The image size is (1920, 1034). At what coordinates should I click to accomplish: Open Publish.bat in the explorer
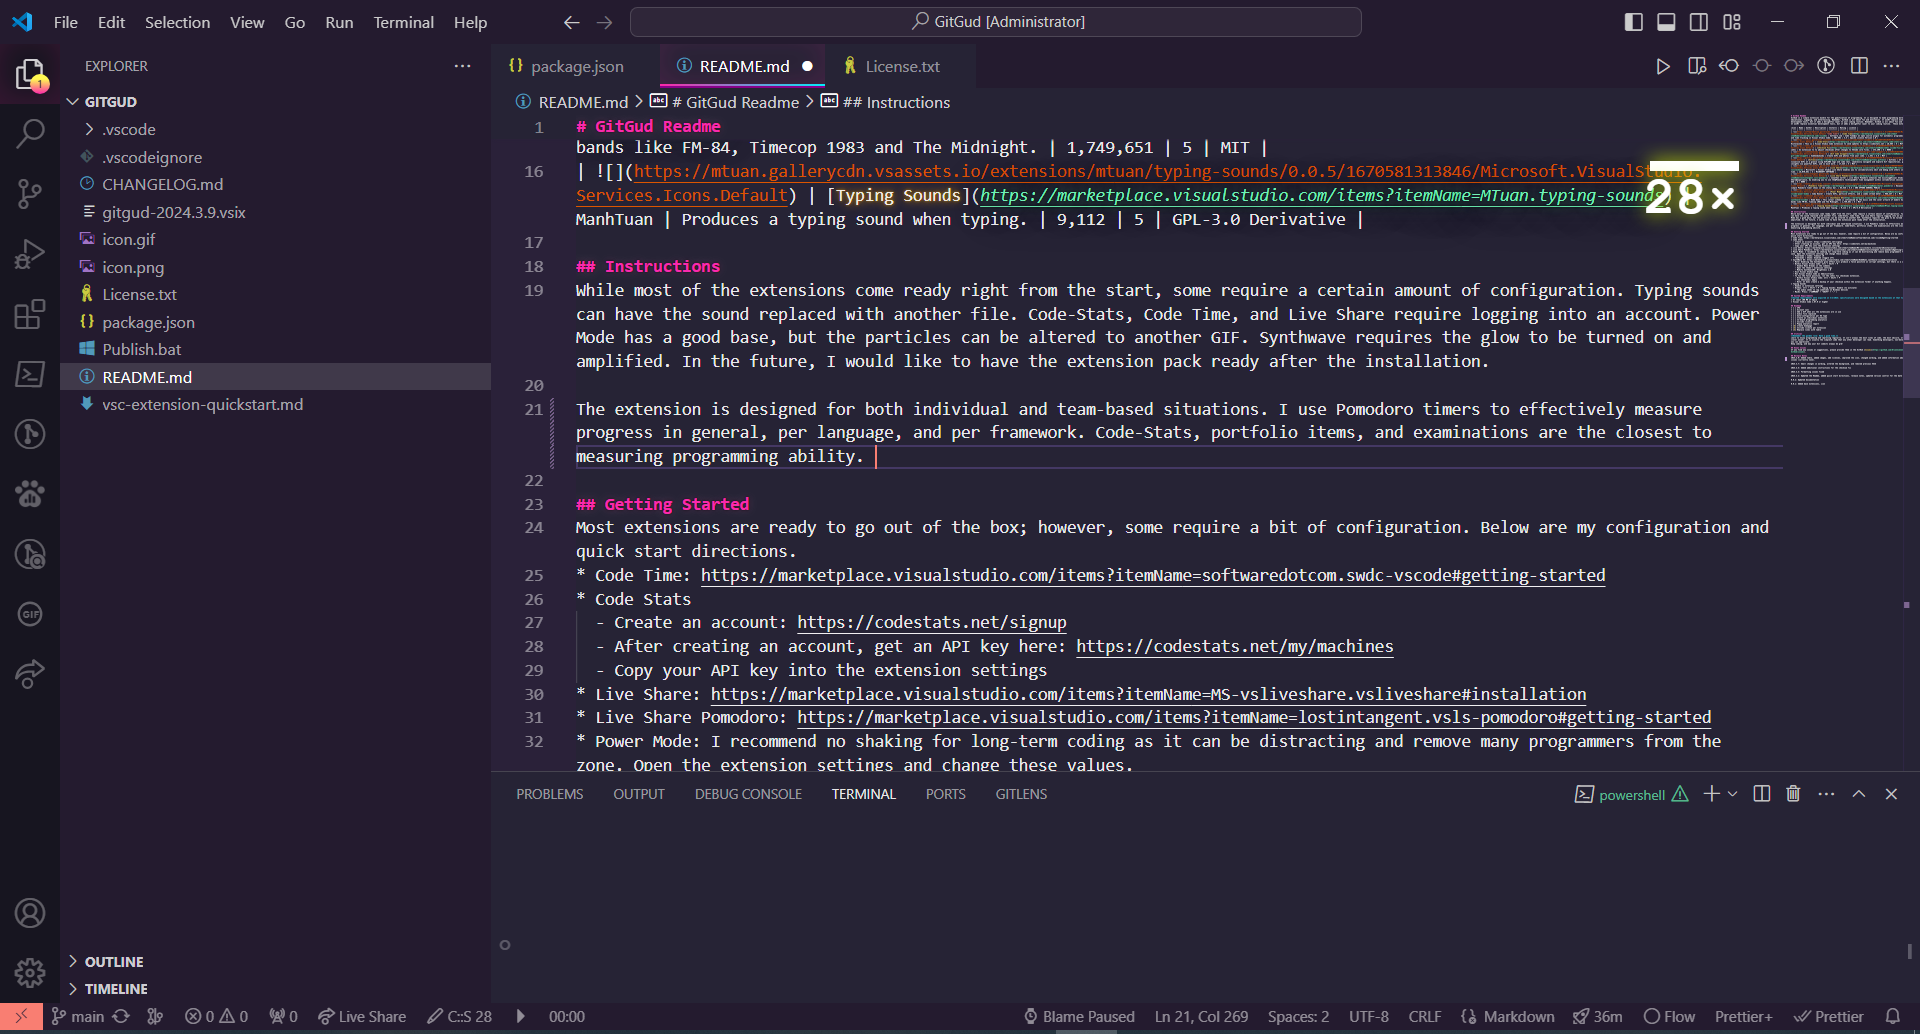coord(142,349)
